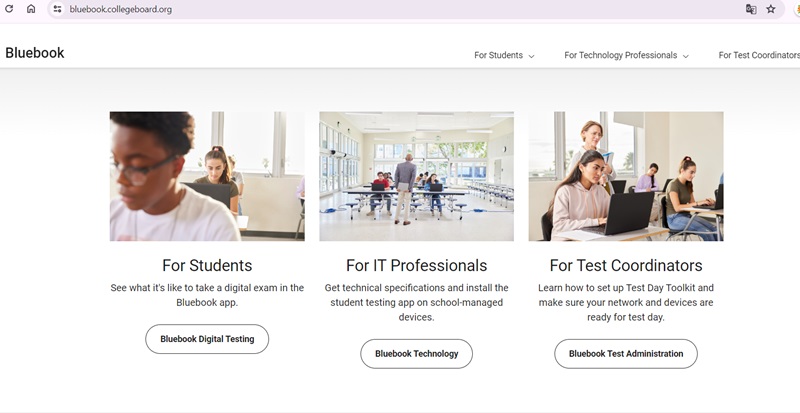Expand the For Technology Professionals chevron
Viewport: 800px width, 413px height.
[685, 56]
